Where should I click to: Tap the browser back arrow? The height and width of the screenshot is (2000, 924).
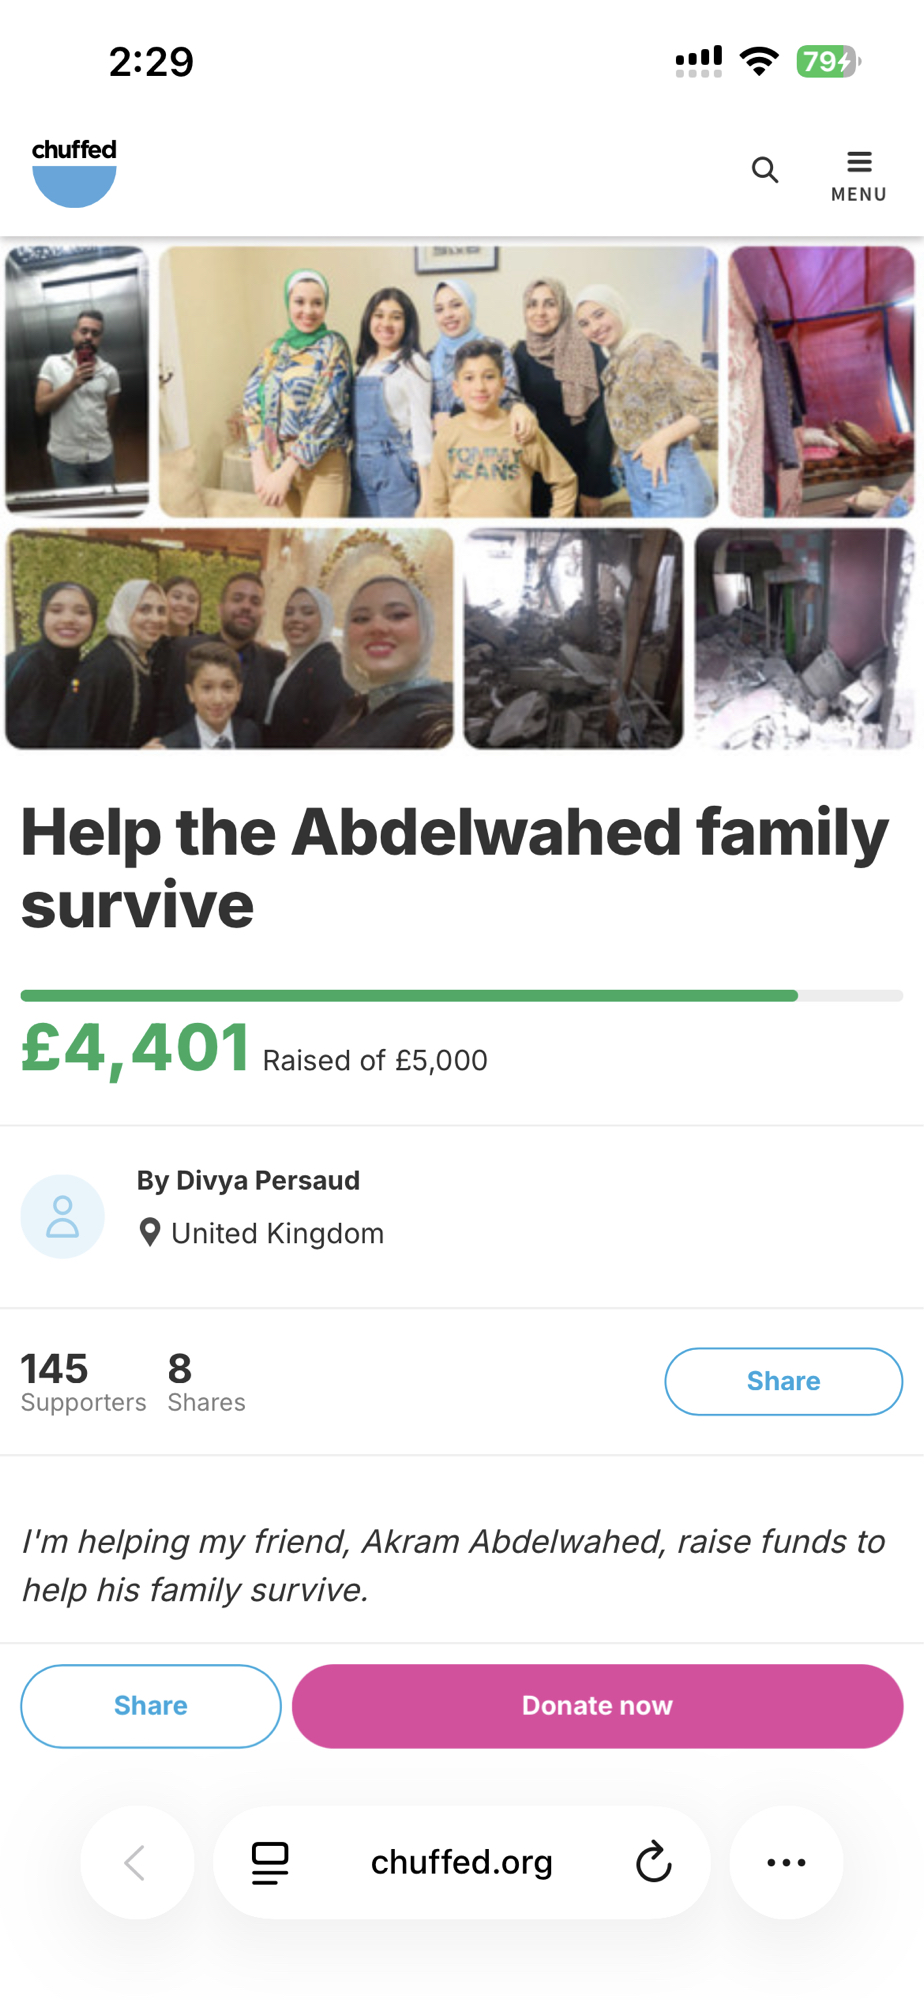point(136,1862)
